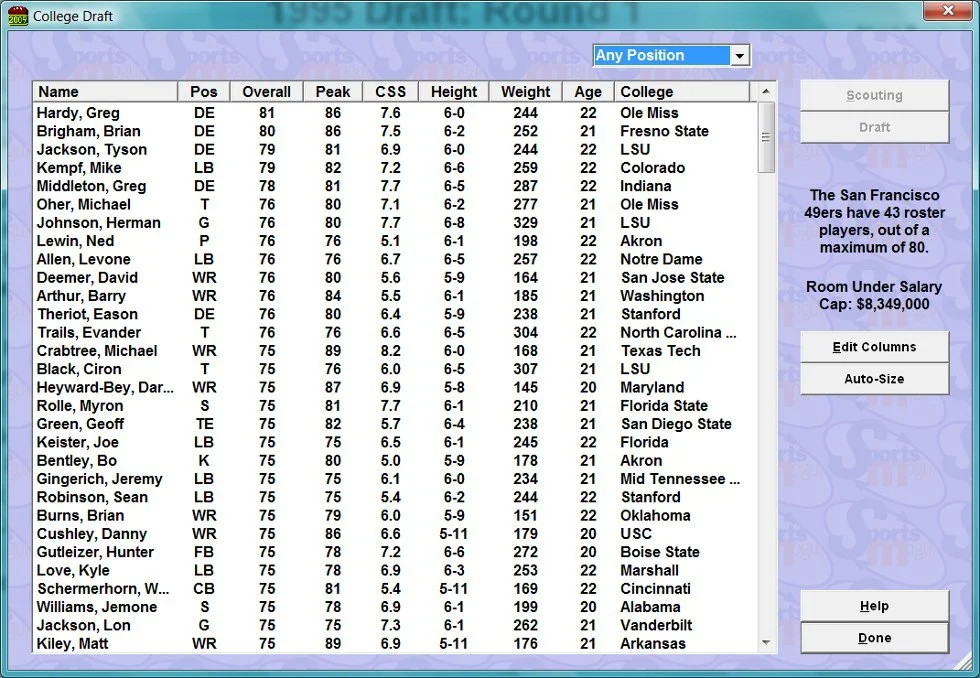Sort the list by Weight
The image size is (980, 678).
pyautogui.click(x=525, y=90)
